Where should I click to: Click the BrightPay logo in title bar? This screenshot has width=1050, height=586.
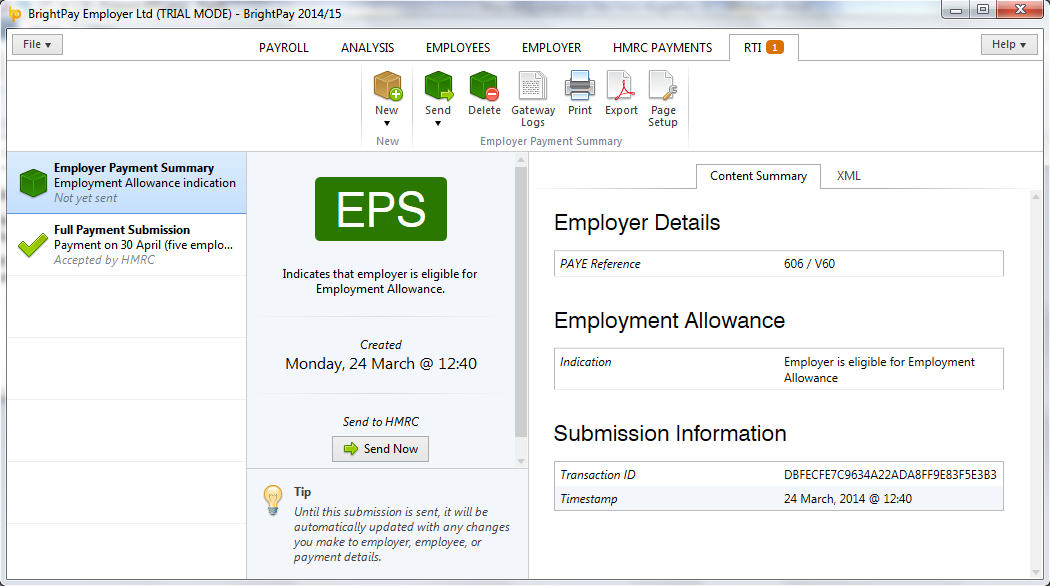tap(15, 13)
